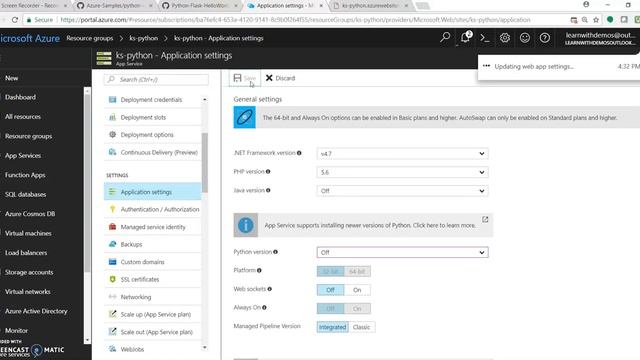Click the WebJobs icon
Image resolution: width=640 pixels, height=360 pixels.
112,349
